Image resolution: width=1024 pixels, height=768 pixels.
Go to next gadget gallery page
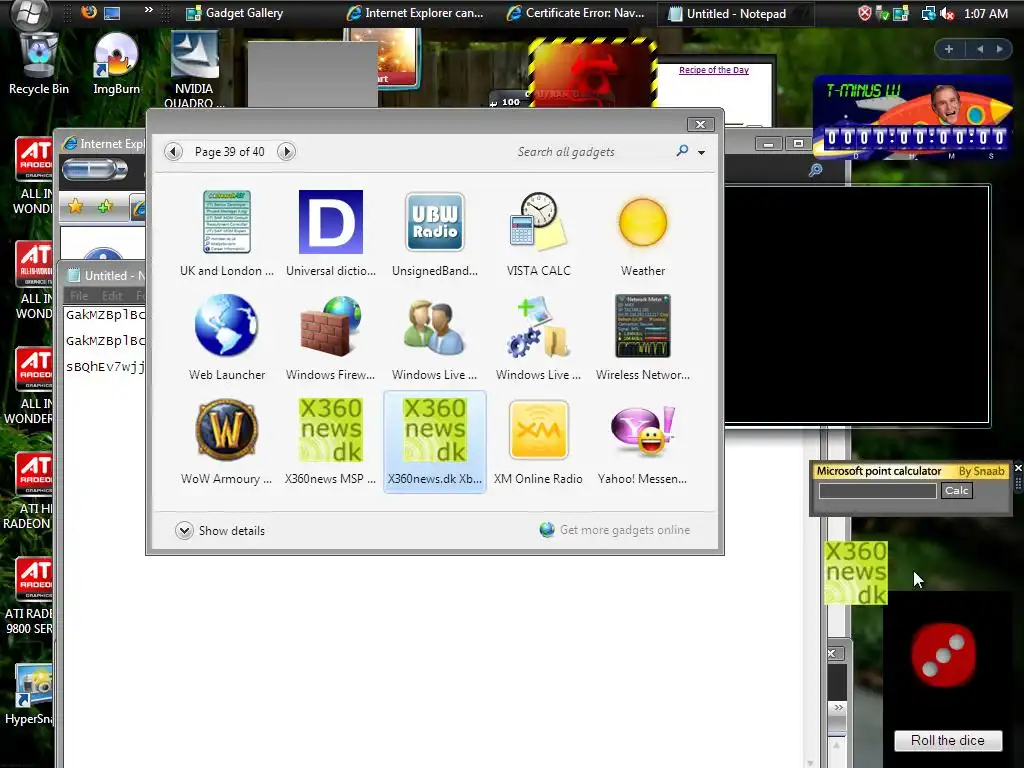[x=286, y=152]
